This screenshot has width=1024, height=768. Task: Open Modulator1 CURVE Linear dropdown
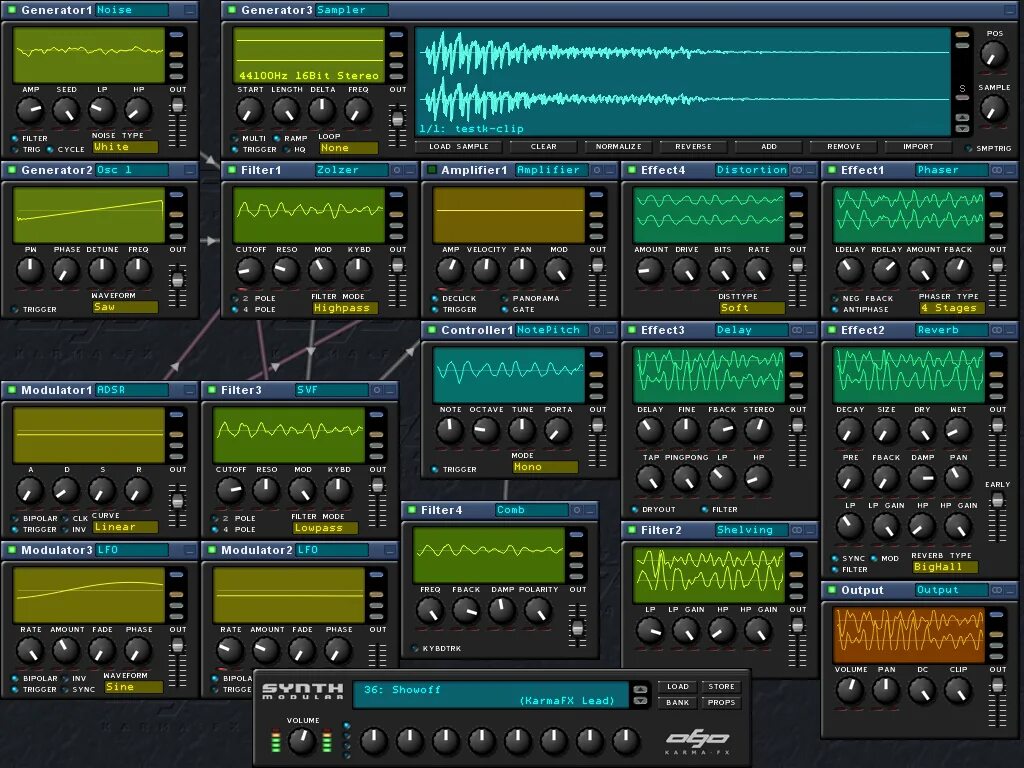click(x=124, y=527)
